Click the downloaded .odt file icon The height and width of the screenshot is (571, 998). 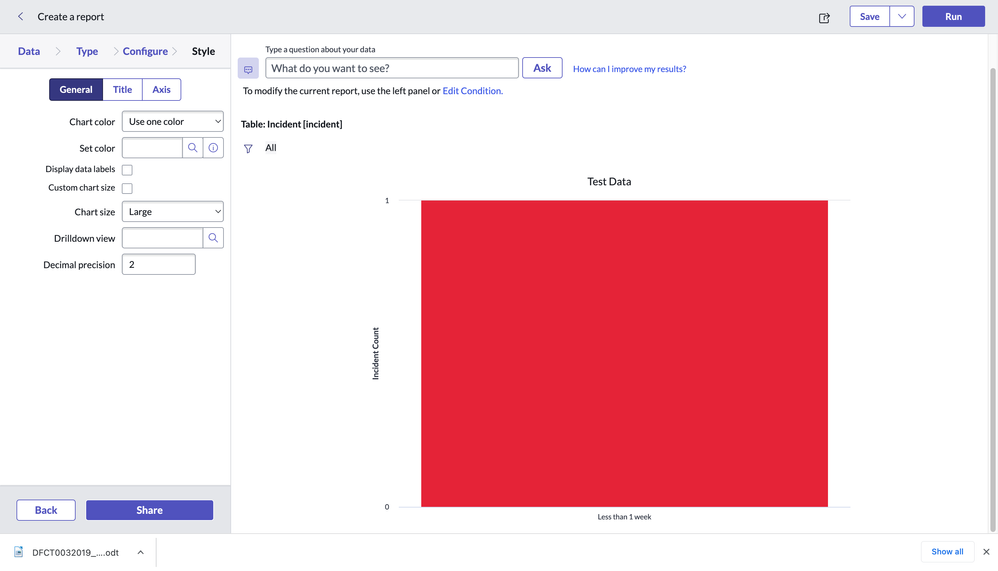pyautogui.click(x=18, y=552)
